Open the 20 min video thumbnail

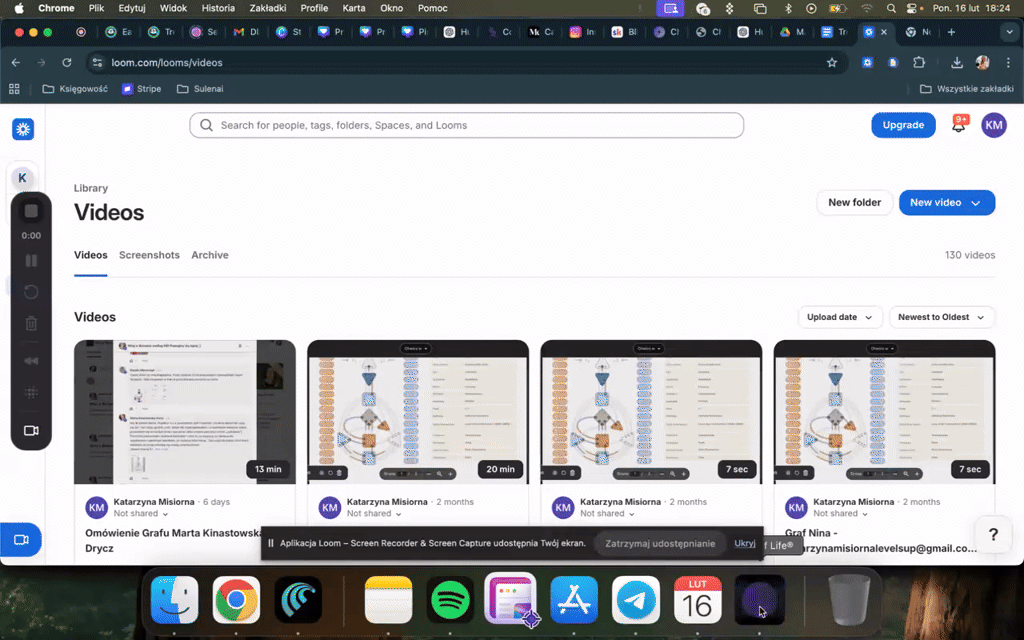418,412
